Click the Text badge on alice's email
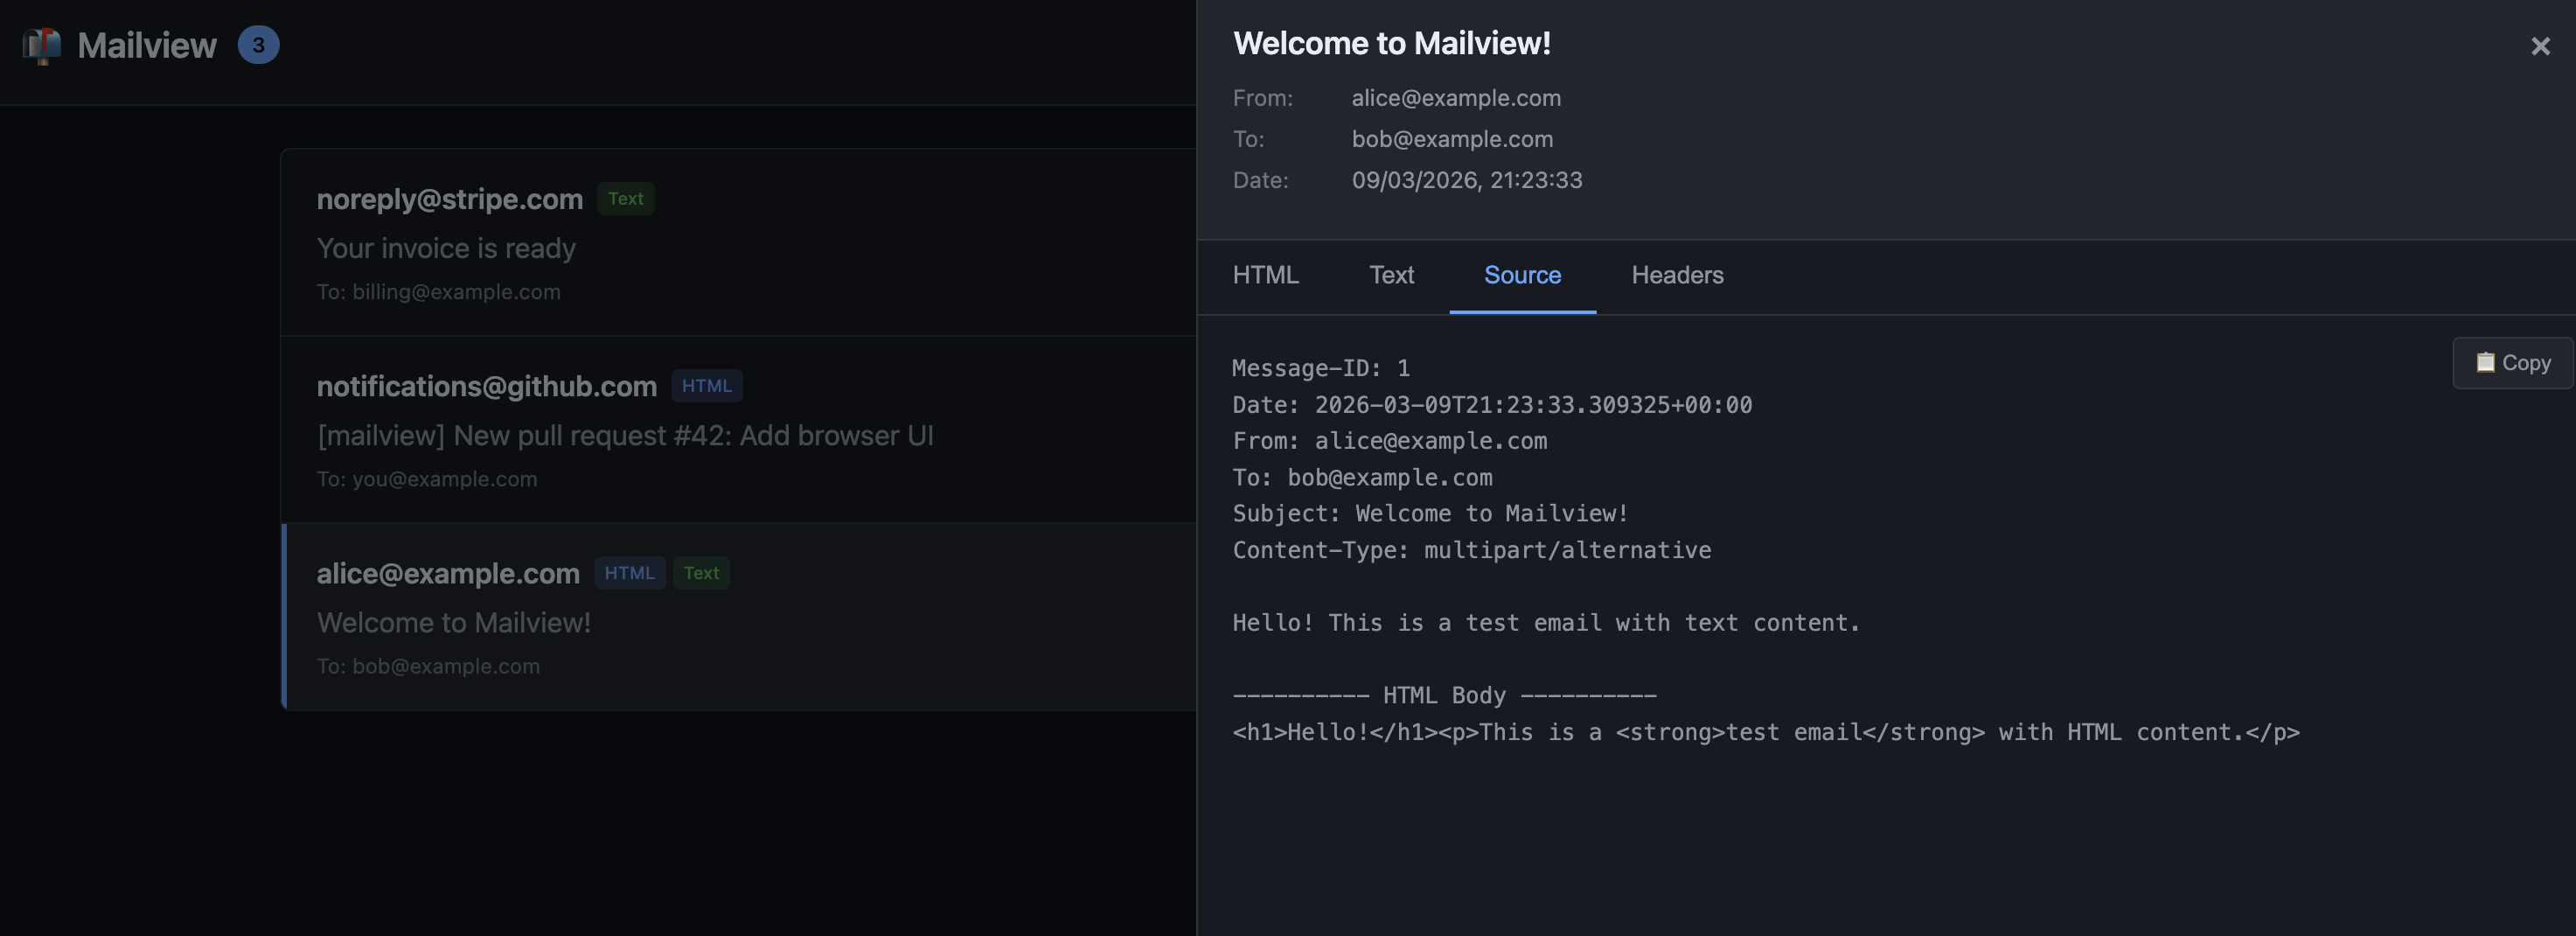 click(x=701, y=573)
